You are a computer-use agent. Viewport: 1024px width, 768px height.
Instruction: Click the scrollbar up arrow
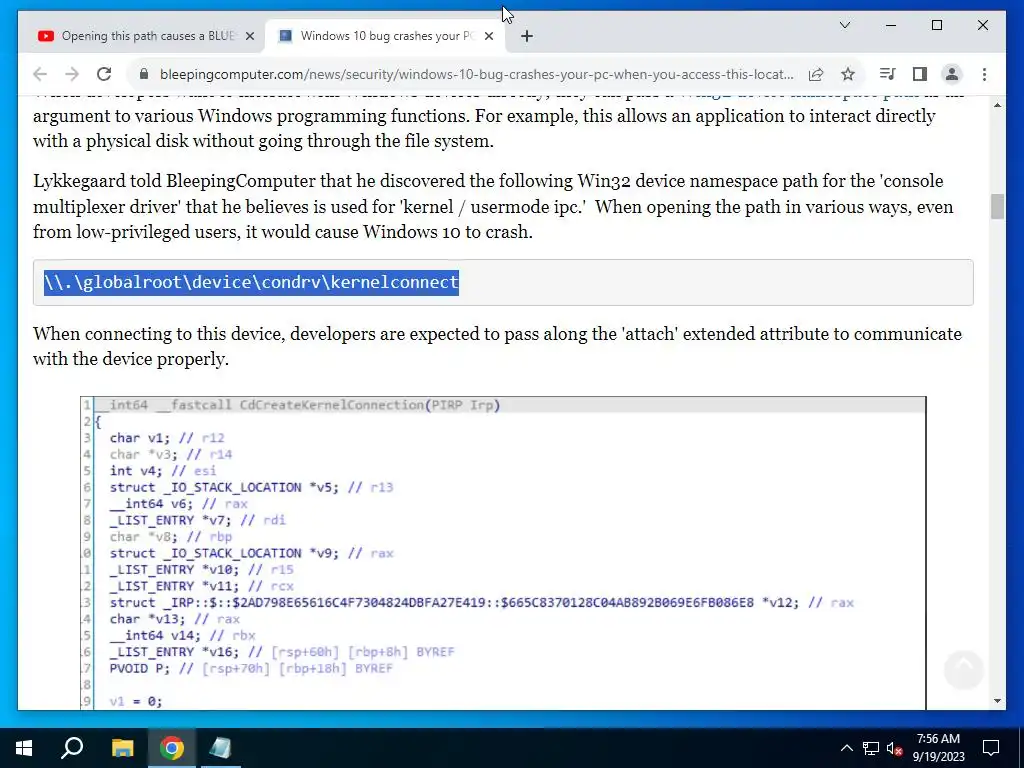tap(997, 105)
